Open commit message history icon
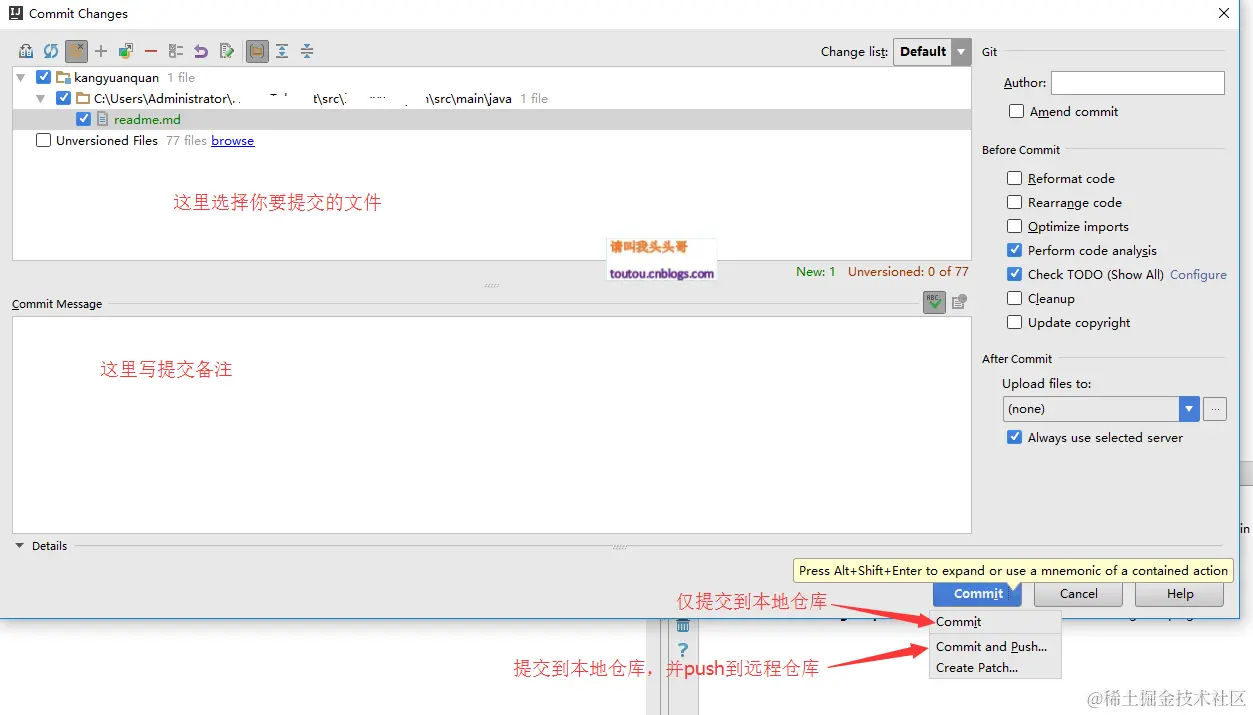This screenshot has height=715, width=1253. (x=958, y=300)
